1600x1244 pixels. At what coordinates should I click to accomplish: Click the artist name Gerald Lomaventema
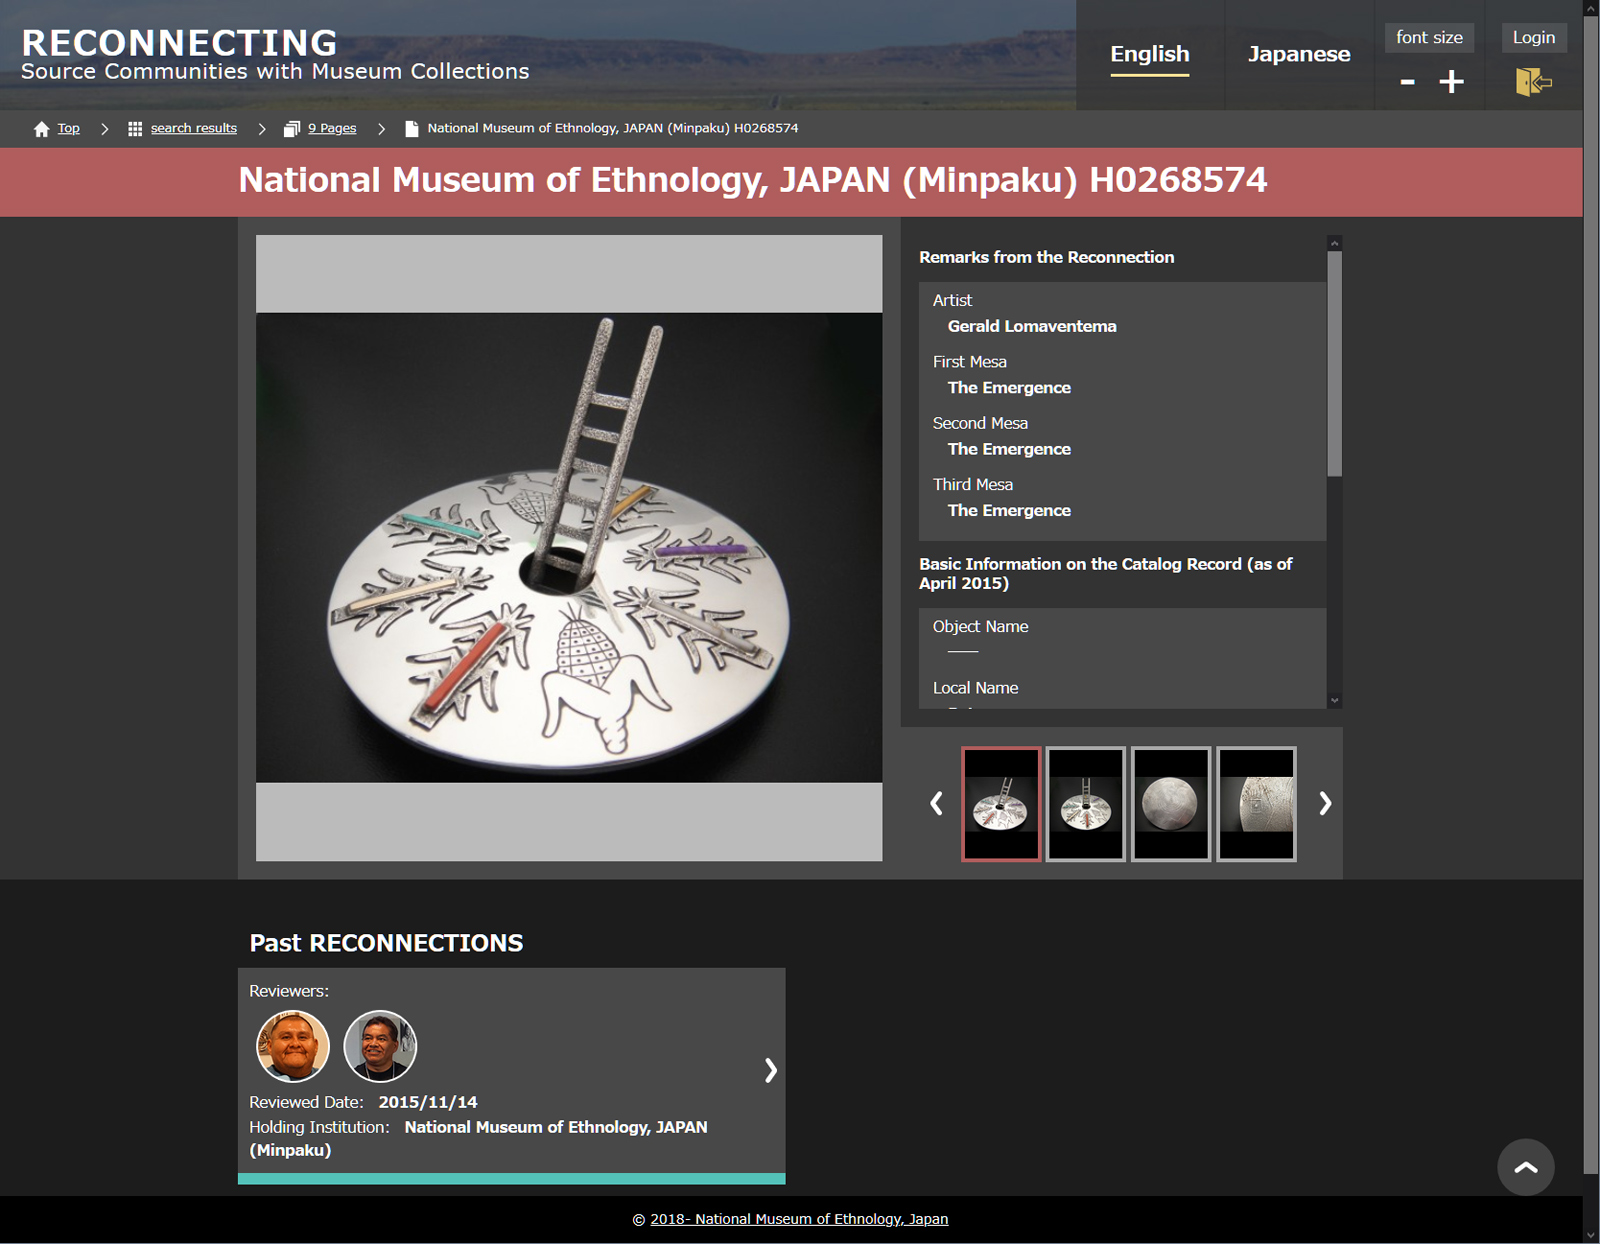(1032, 326)
